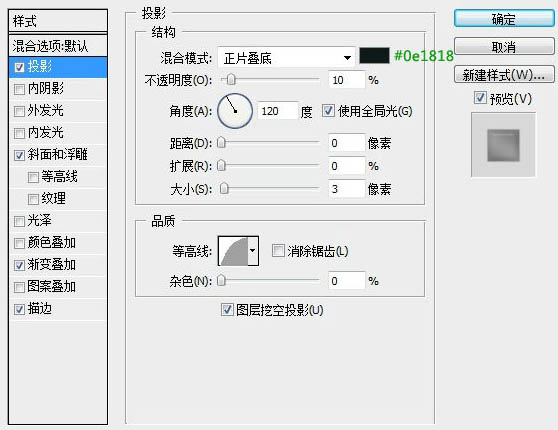558x430 pixels.
Task: Click the style preview thumbnail
Action: [503, 145]
